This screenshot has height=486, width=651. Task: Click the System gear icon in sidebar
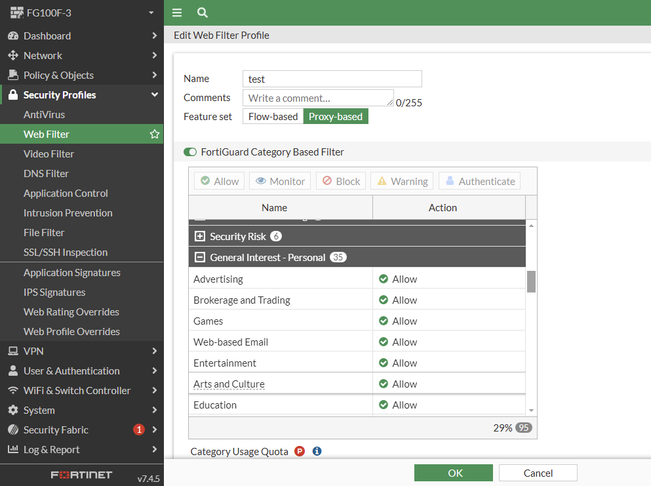(13, 410)
